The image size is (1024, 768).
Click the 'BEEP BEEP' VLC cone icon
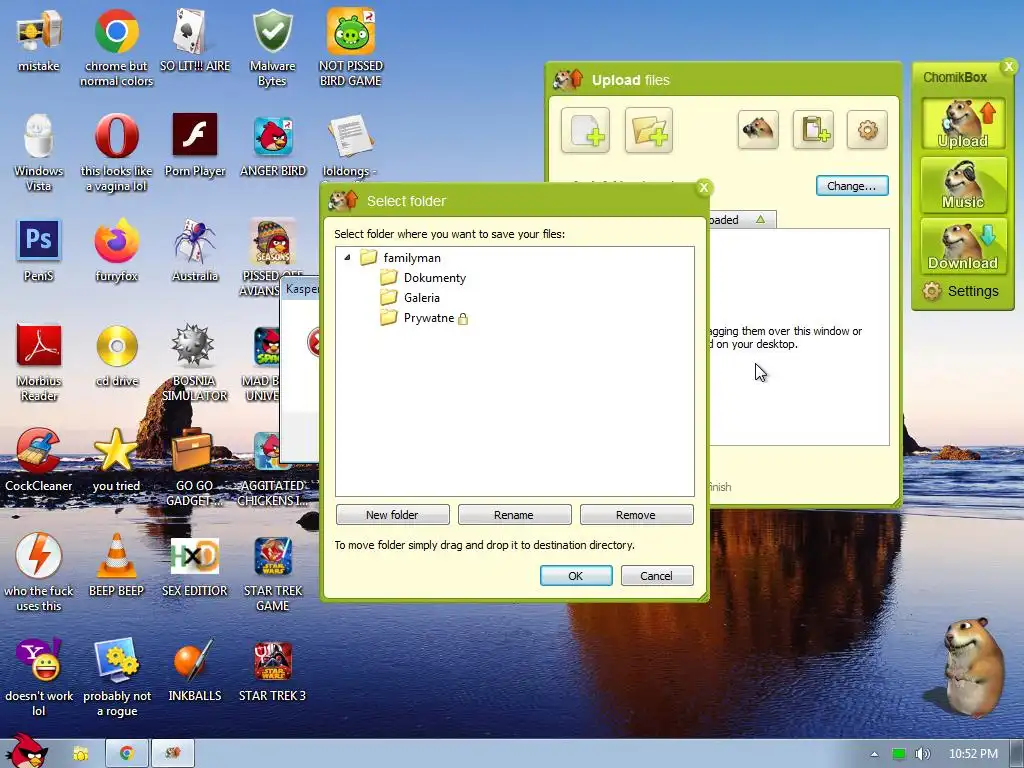click(x=116, y=566)
